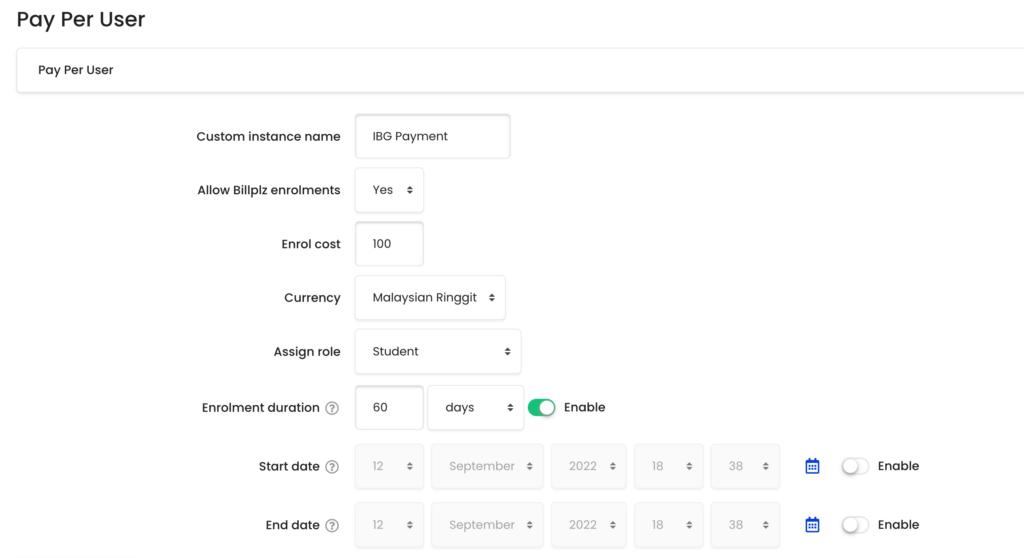Open the Allow Billplz enrolments dropdown

coord(389,190)
